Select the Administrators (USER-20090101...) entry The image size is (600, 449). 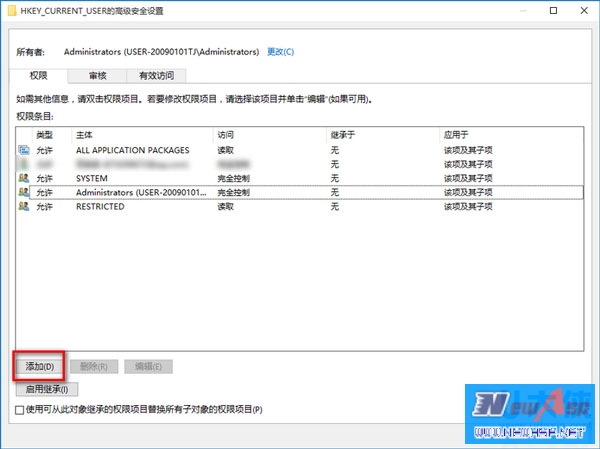coord(300,193)
